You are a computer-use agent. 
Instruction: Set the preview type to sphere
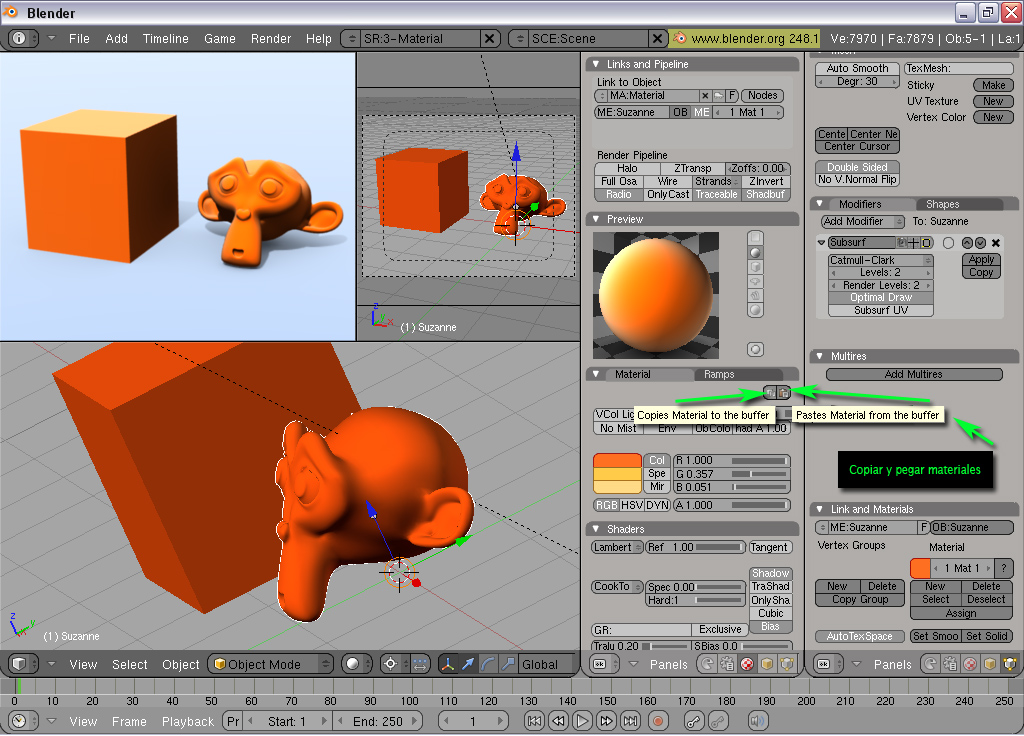coord(755,252)
